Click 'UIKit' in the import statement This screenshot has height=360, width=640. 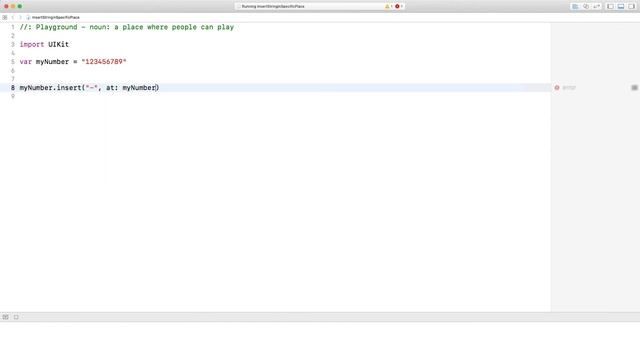click(58, 44)
